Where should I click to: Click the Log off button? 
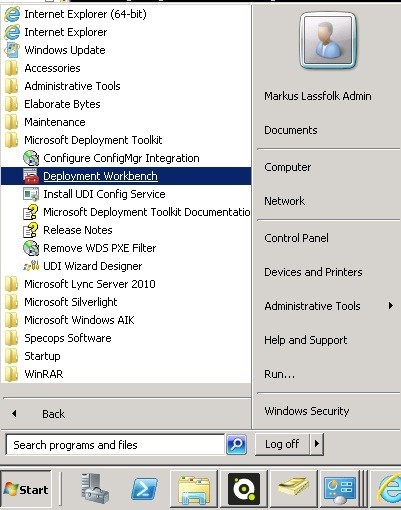tap(283, 444)
